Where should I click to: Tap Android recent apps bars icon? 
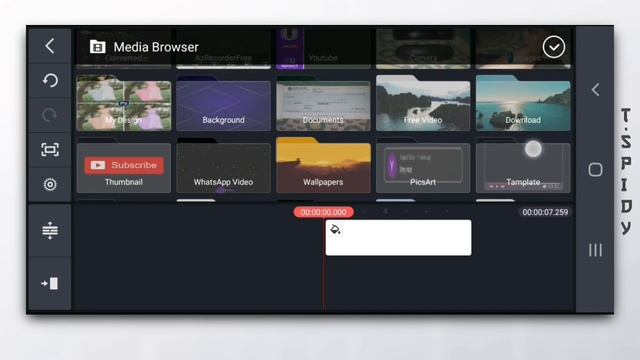[596, 250]
